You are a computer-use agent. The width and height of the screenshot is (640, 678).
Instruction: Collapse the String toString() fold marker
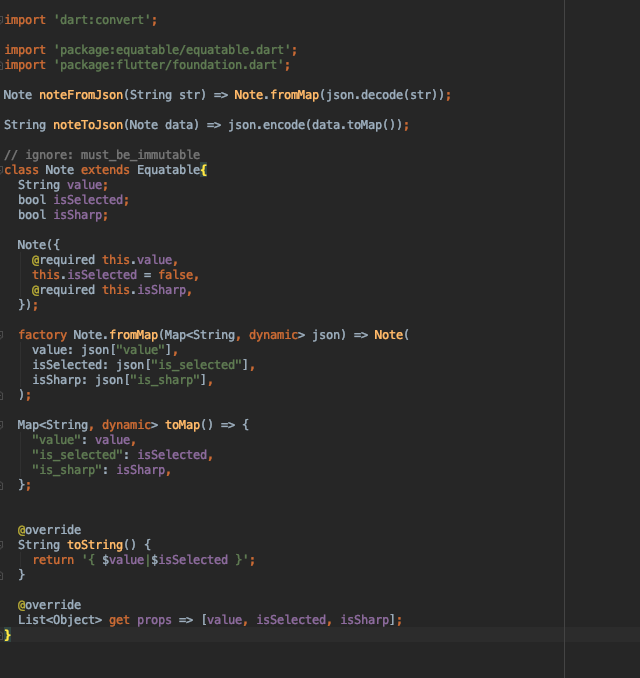[x=1, y=545]
